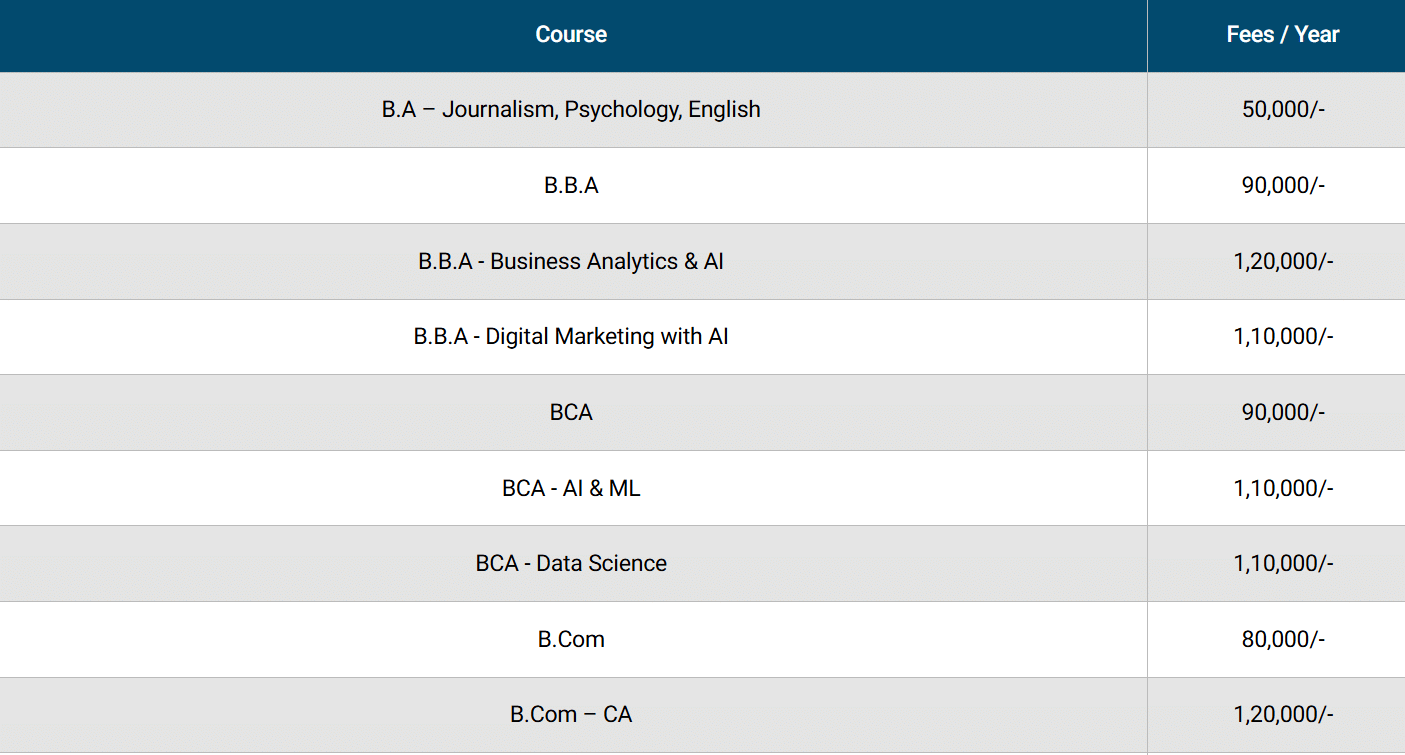Select the plain B.B.A course cell
Viewport: 1405px width, 755px height.
[571, 186]
